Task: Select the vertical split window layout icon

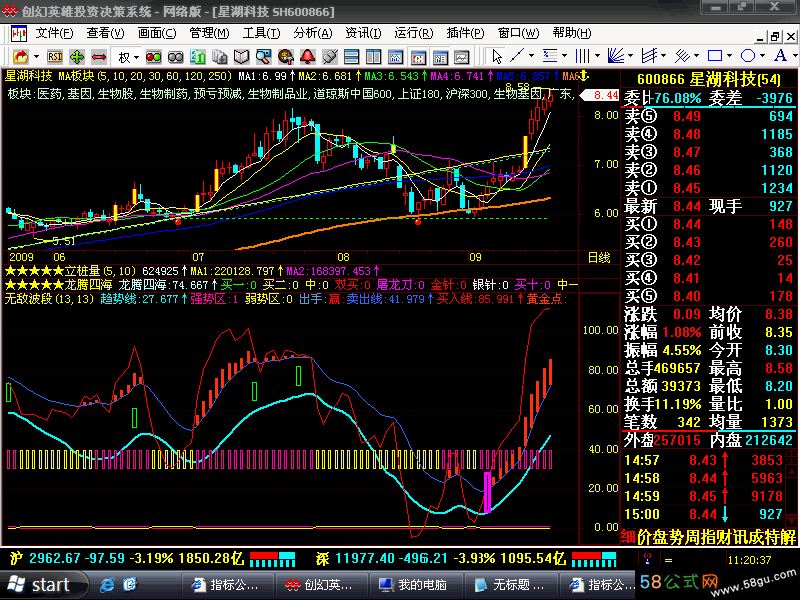Action: 373,56
